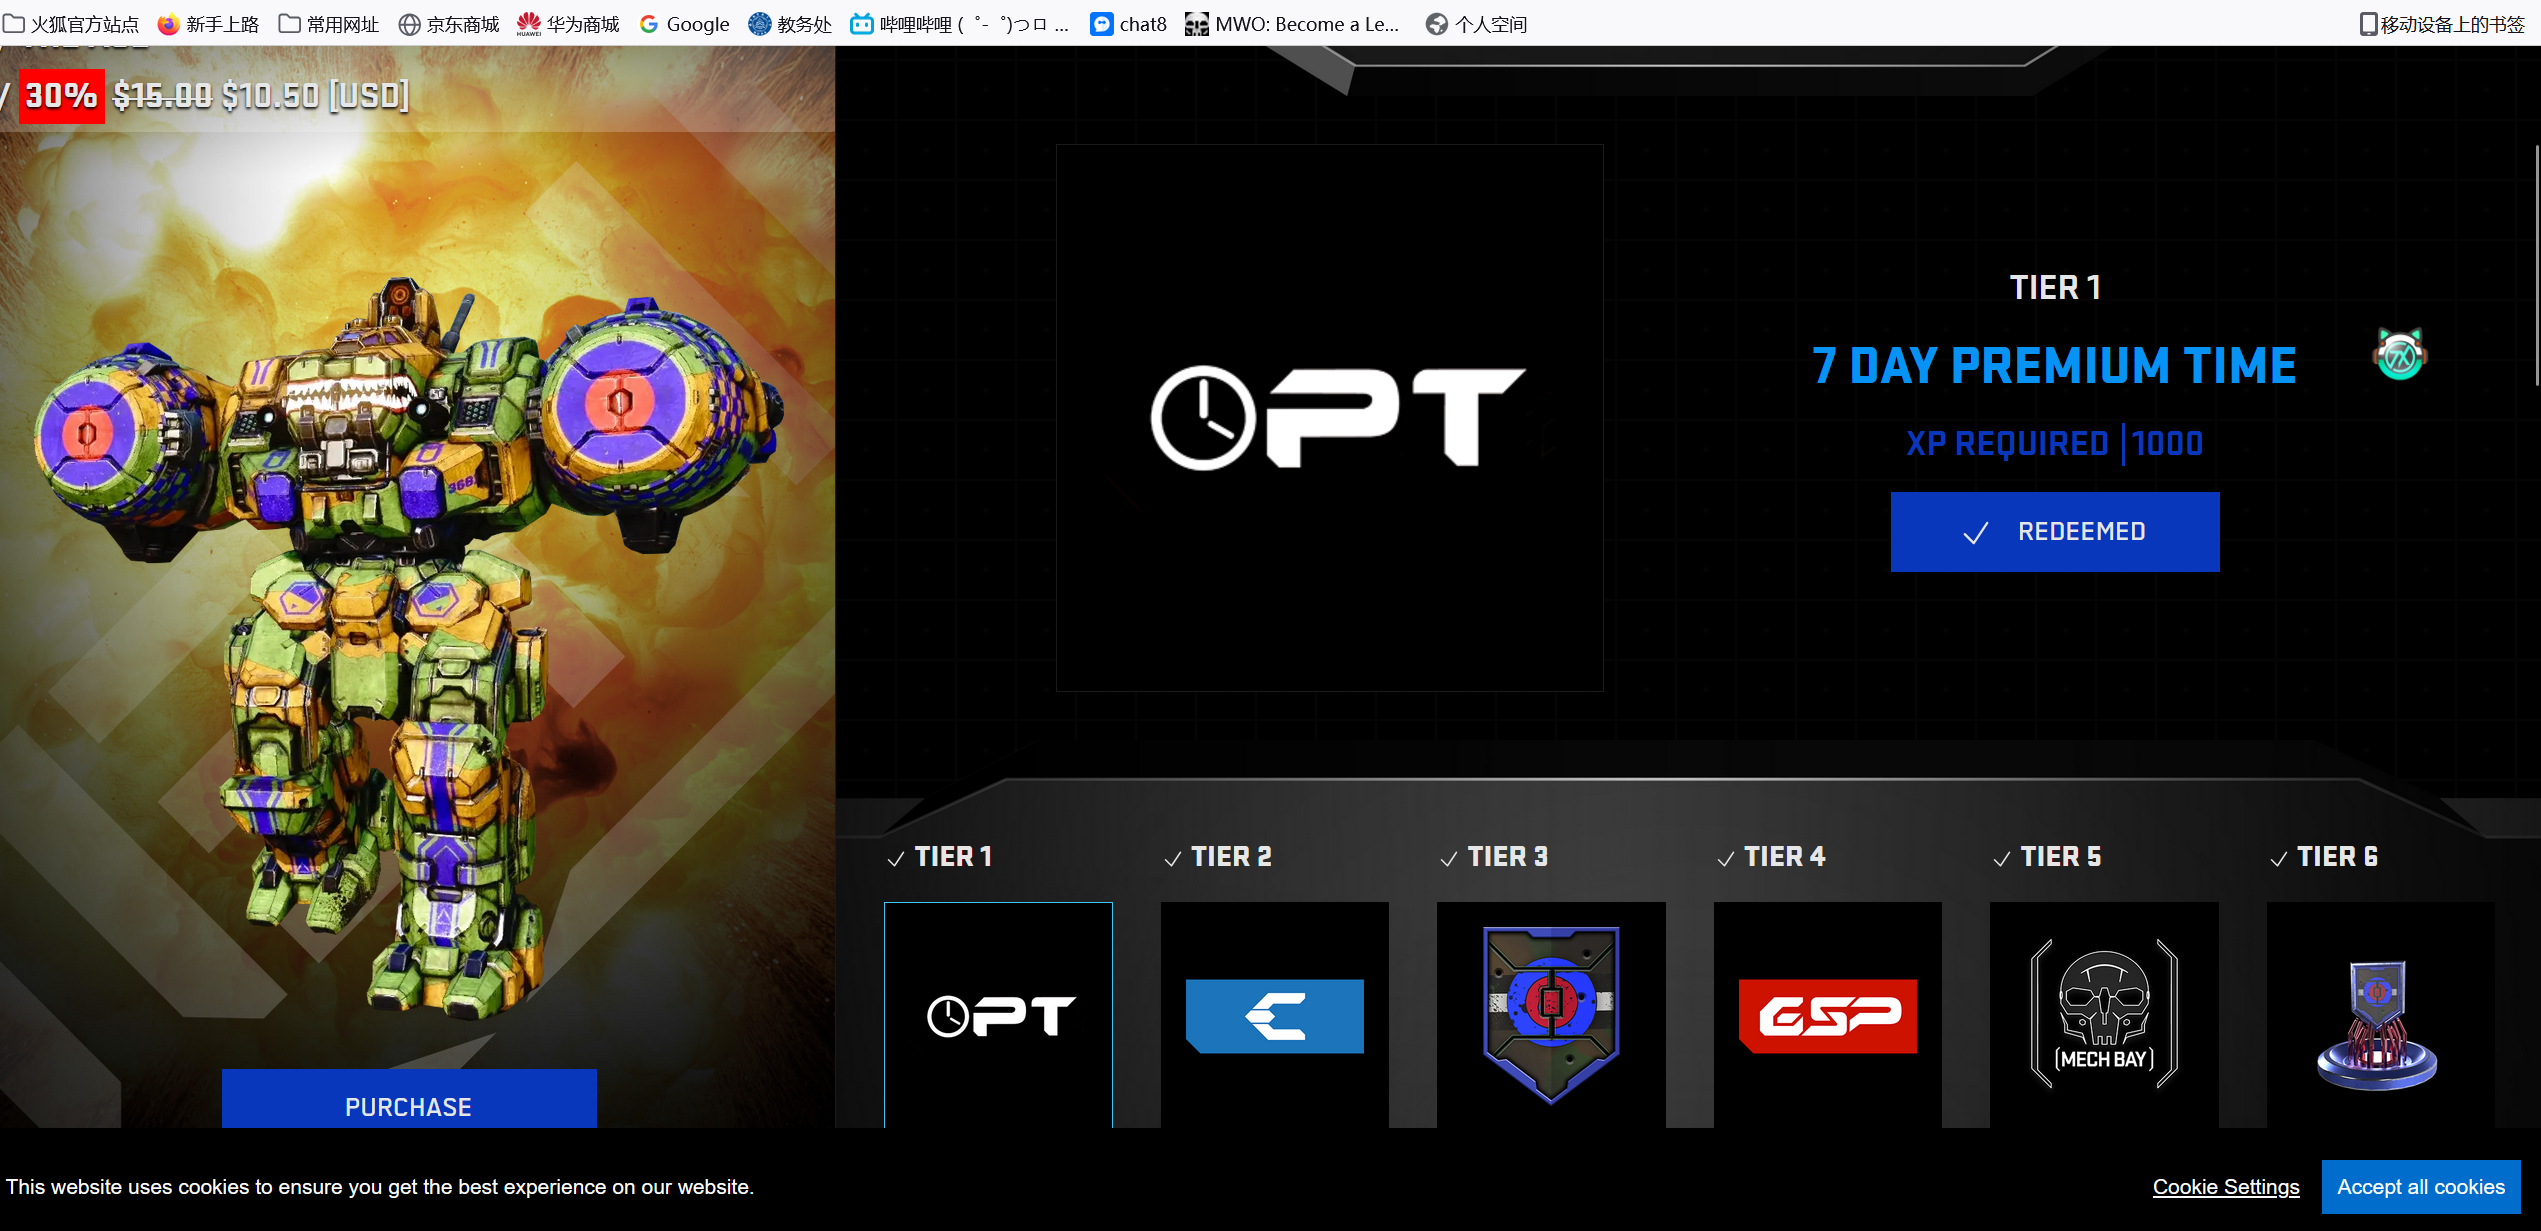Open the 京东商城 bookmark
2541x1231 pixels.
449,24
